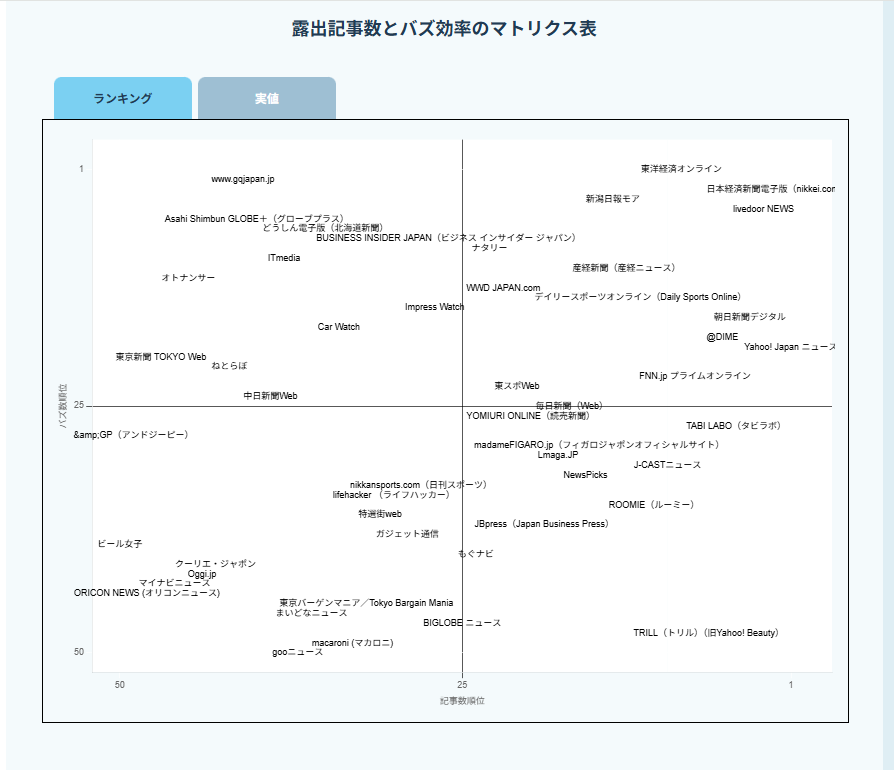Click the gooニュース data label
The width and height of the screenshot is (894, 770).
pos(297,652)
